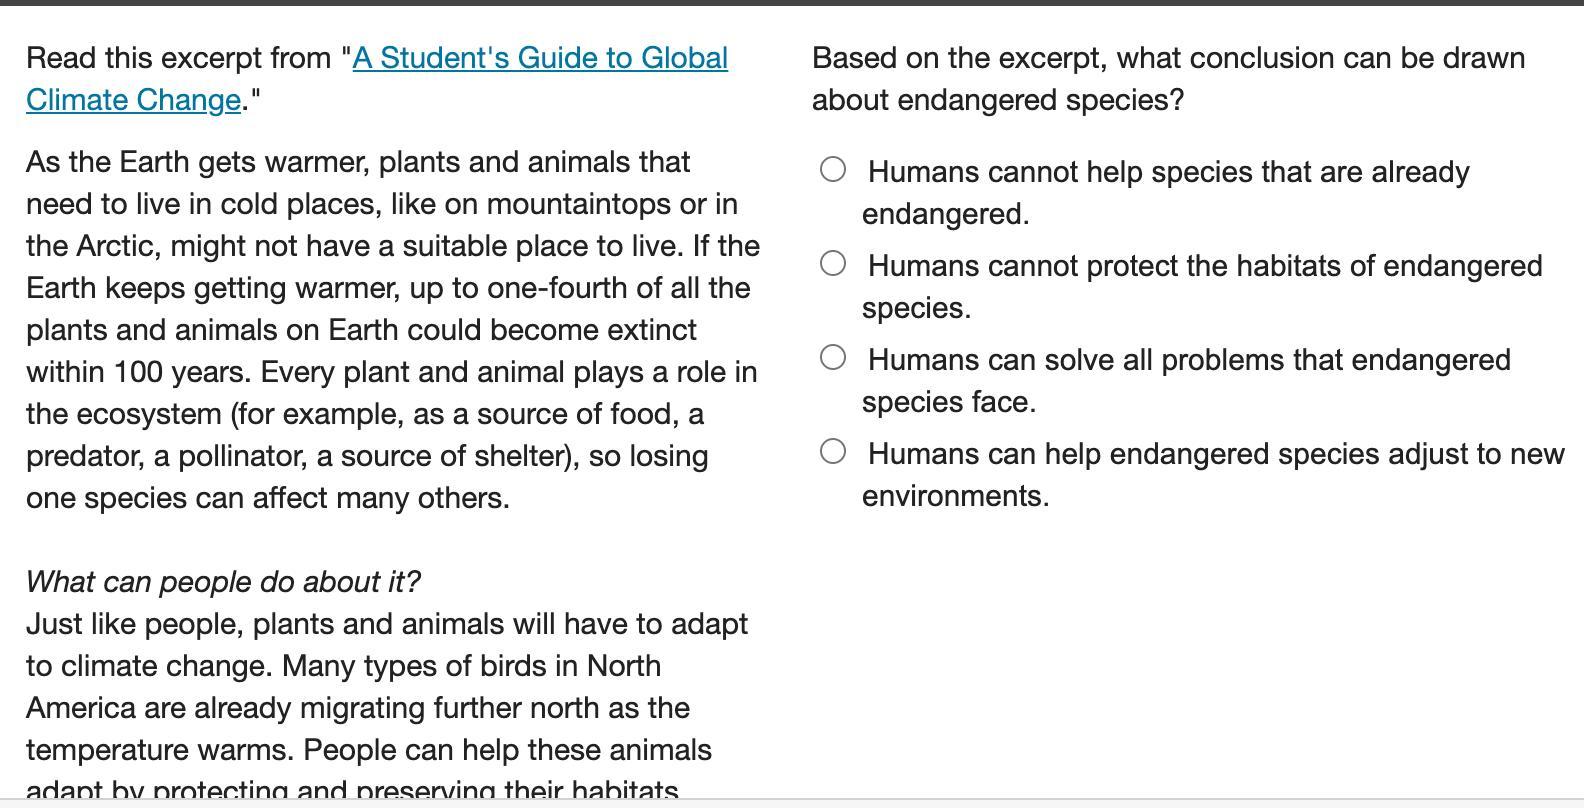
Task: Click the phrase "about endangered species?" in the question
Action: tap(997, 100)
